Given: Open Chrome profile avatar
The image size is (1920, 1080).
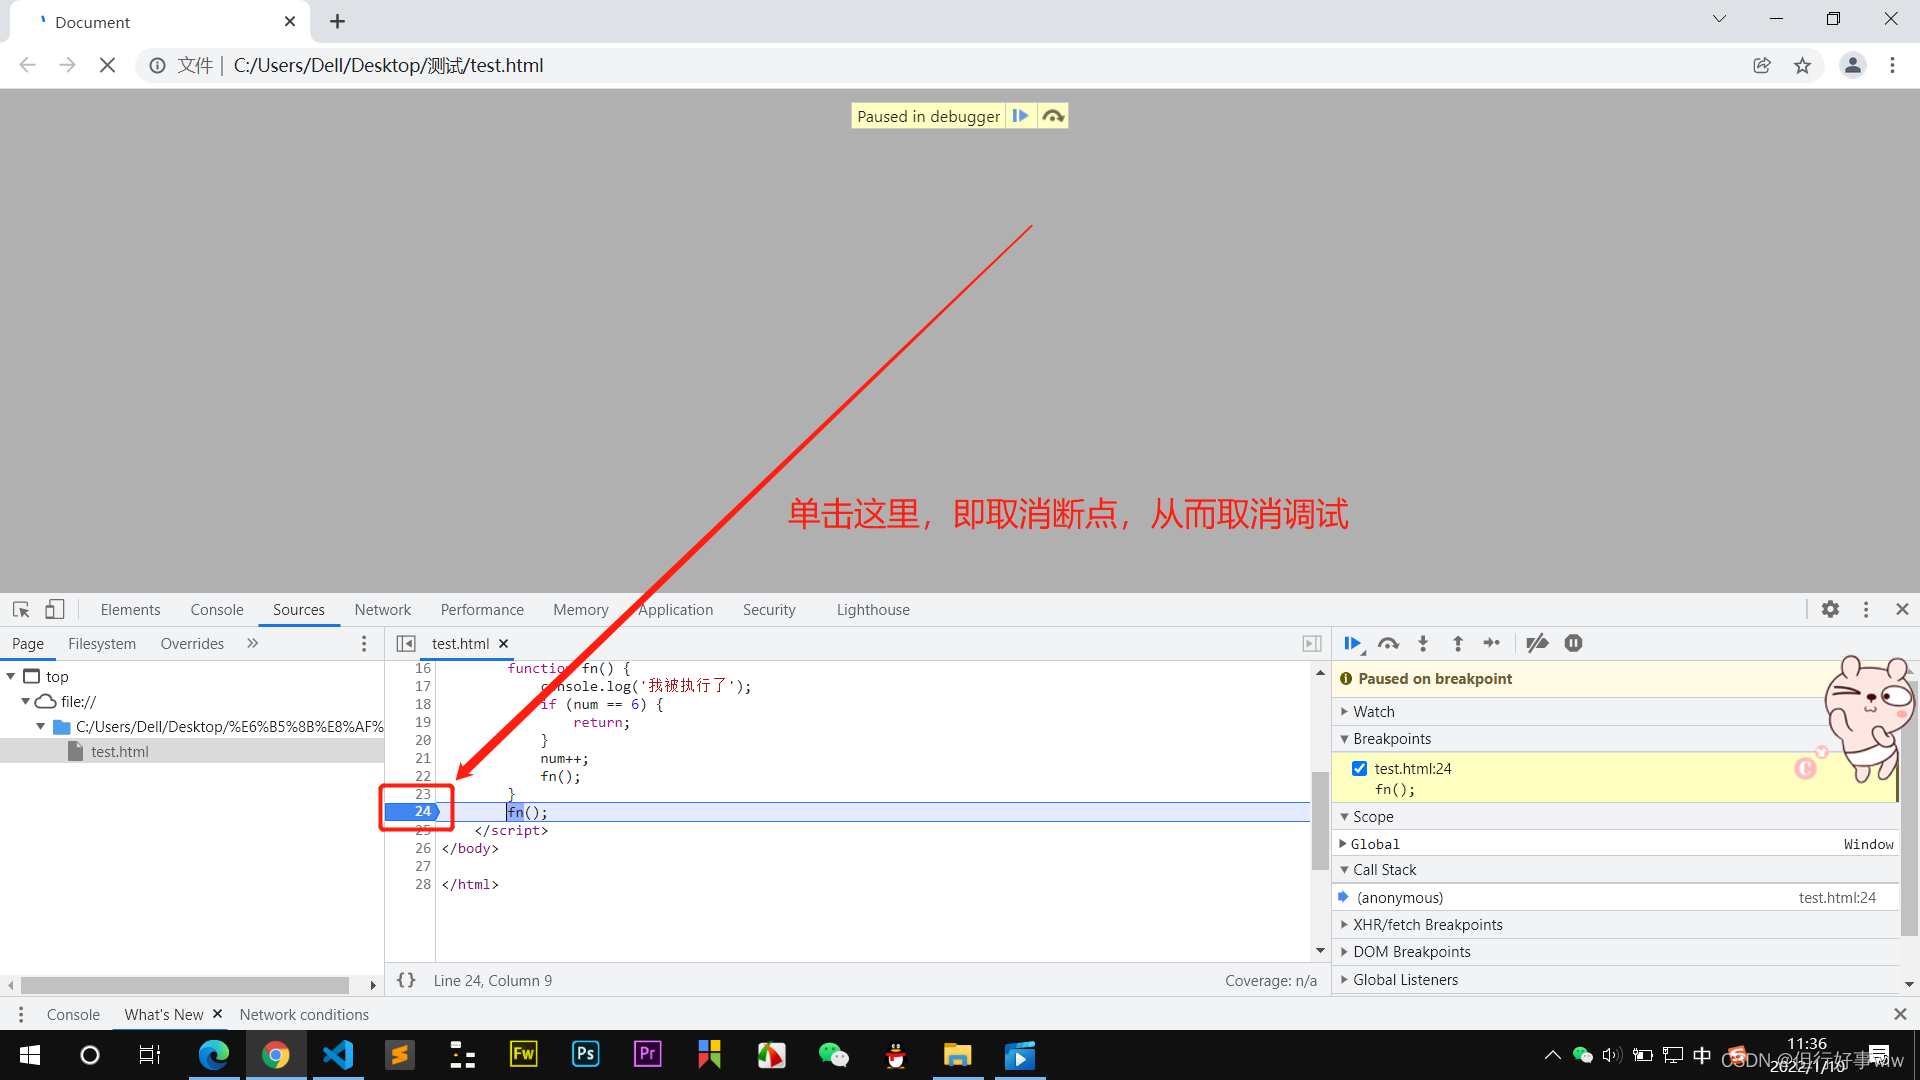Looking at the screenshot, I should [x=1853, y=65].
